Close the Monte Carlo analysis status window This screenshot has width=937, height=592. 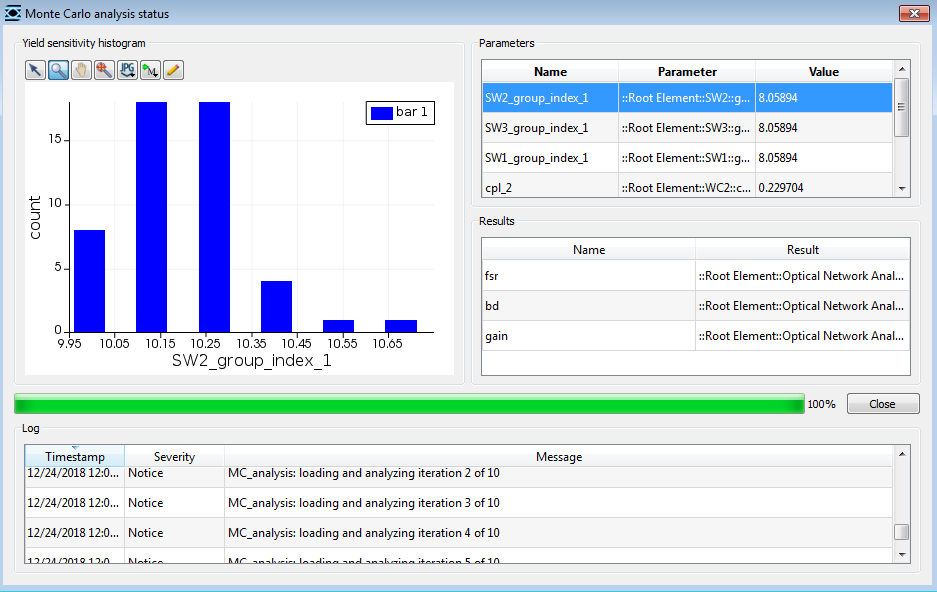(x=914, y=13)
